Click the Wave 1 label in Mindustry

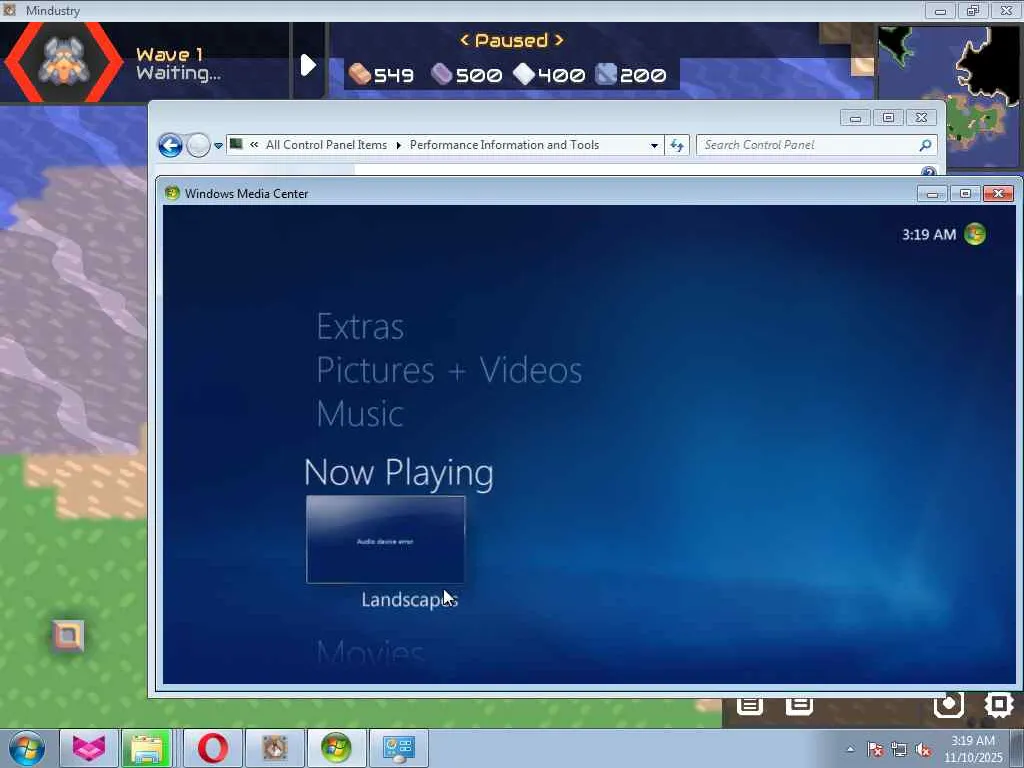[x=170, y=54]
